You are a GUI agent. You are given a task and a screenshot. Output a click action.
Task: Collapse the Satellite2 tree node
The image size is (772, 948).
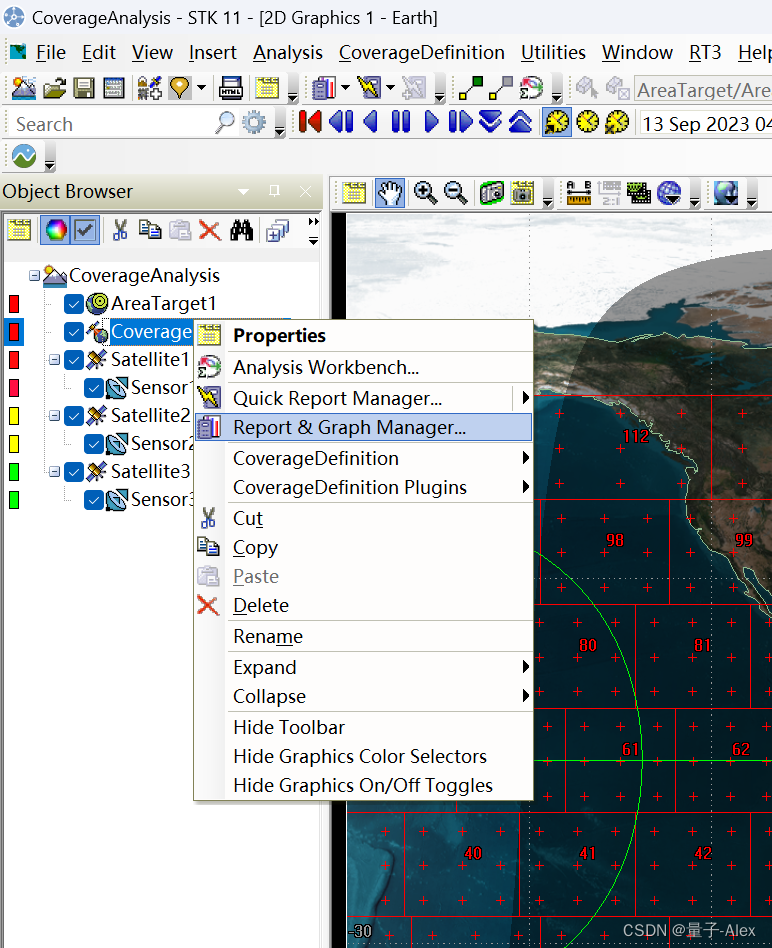click(54, 415)
